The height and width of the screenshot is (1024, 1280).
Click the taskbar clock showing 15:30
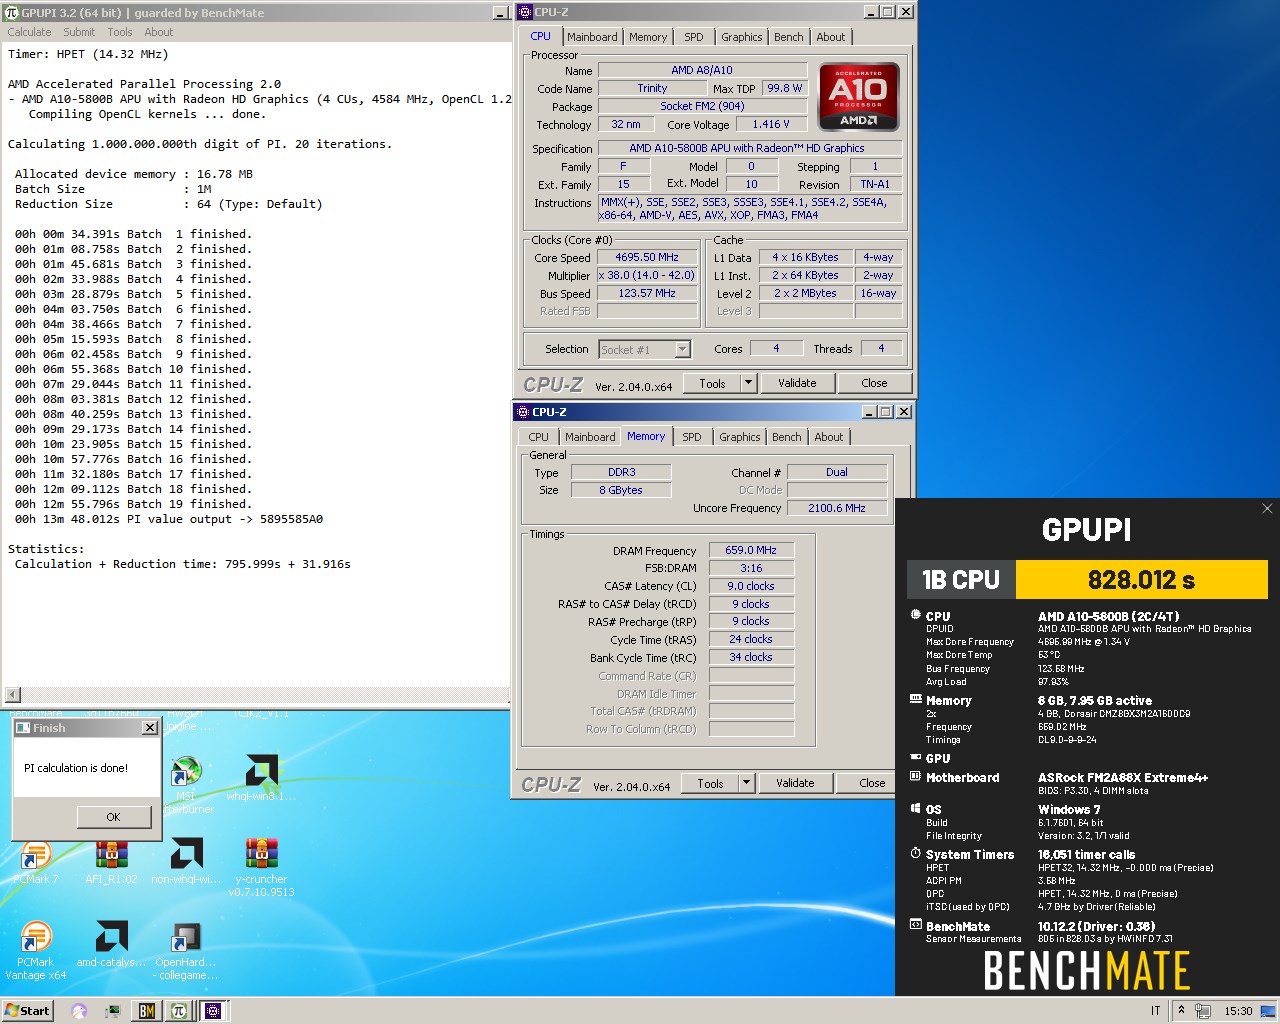[x=1238, y=1010]
